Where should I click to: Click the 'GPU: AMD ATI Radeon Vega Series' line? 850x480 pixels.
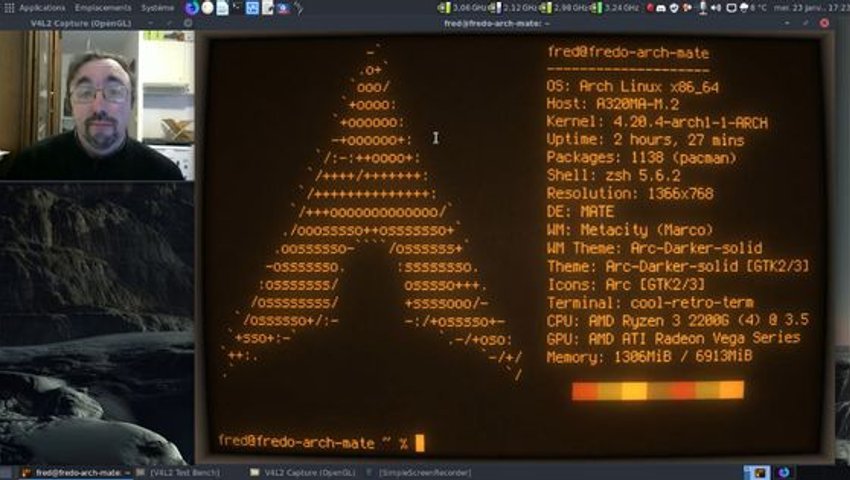[673, 338]
